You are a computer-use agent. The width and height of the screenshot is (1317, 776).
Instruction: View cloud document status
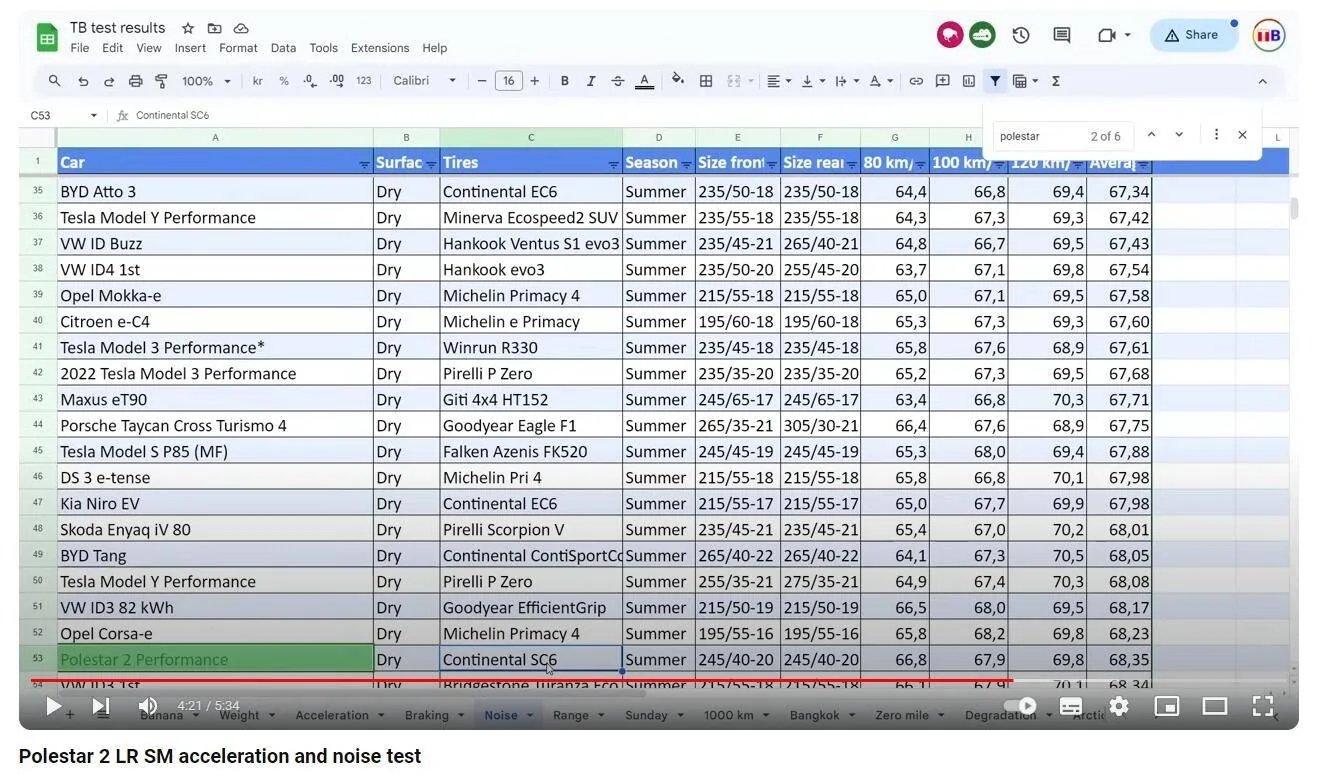(241, 28)
